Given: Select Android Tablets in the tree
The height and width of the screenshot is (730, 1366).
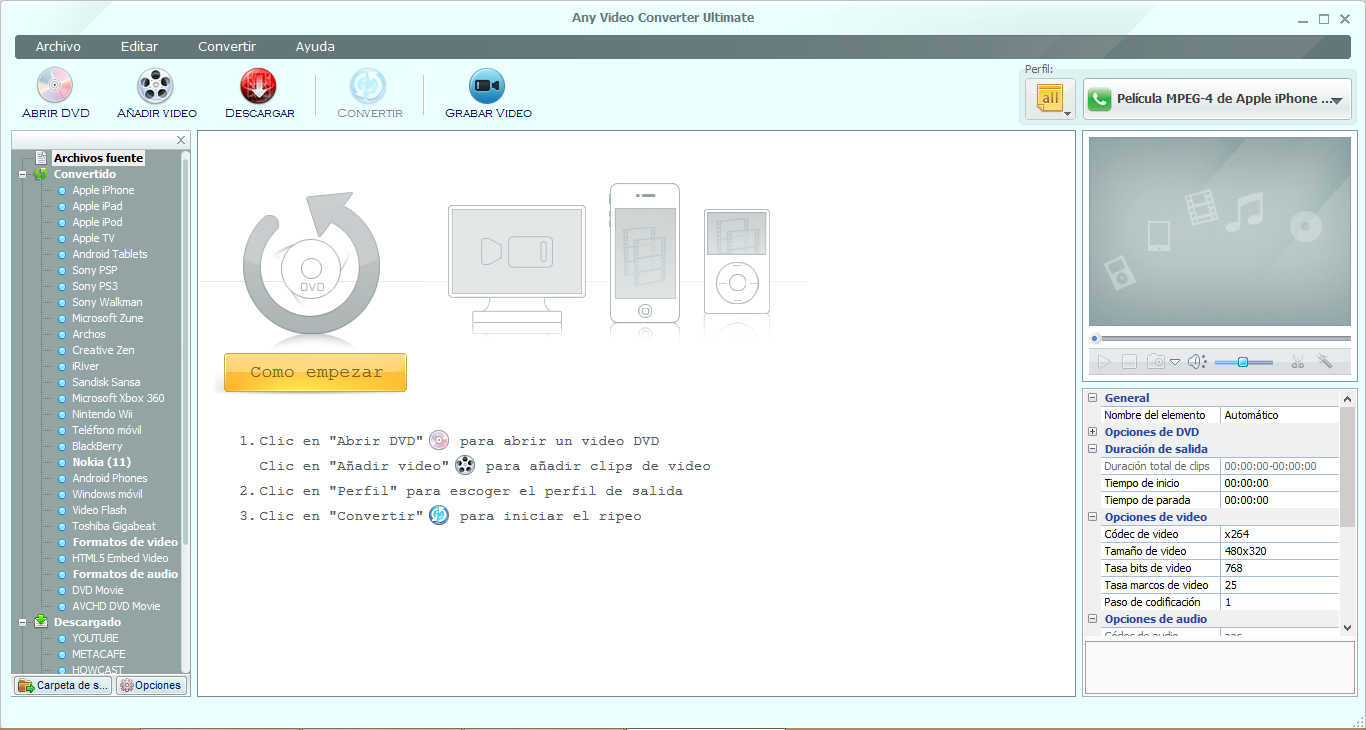Looking at the screenshot, I should pos(110,254).
